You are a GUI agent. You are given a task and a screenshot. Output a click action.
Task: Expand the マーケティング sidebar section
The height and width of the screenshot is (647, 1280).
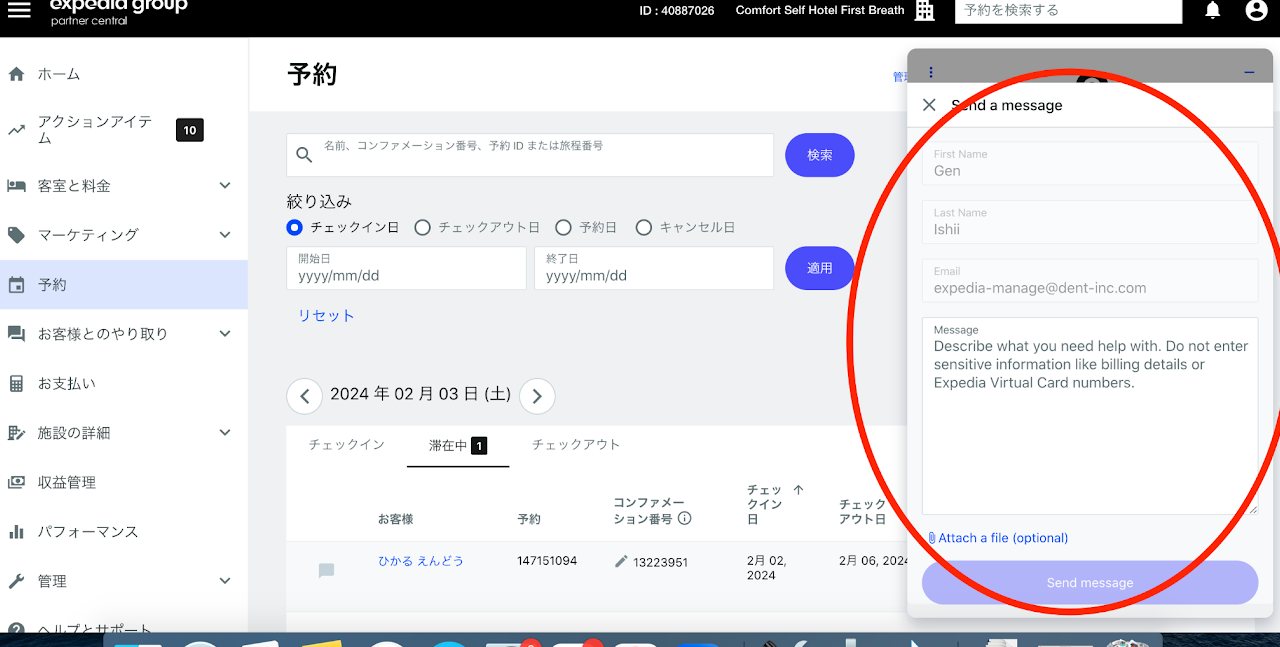click(x=225, y=235)
